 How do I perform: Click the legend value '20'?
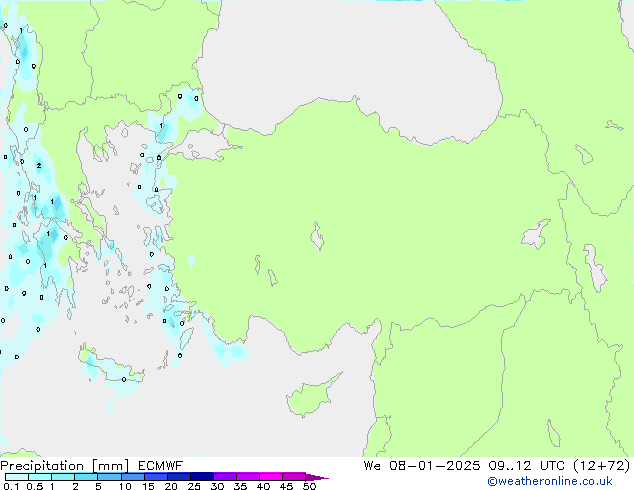pyautogui.click(x=171, y=486)
